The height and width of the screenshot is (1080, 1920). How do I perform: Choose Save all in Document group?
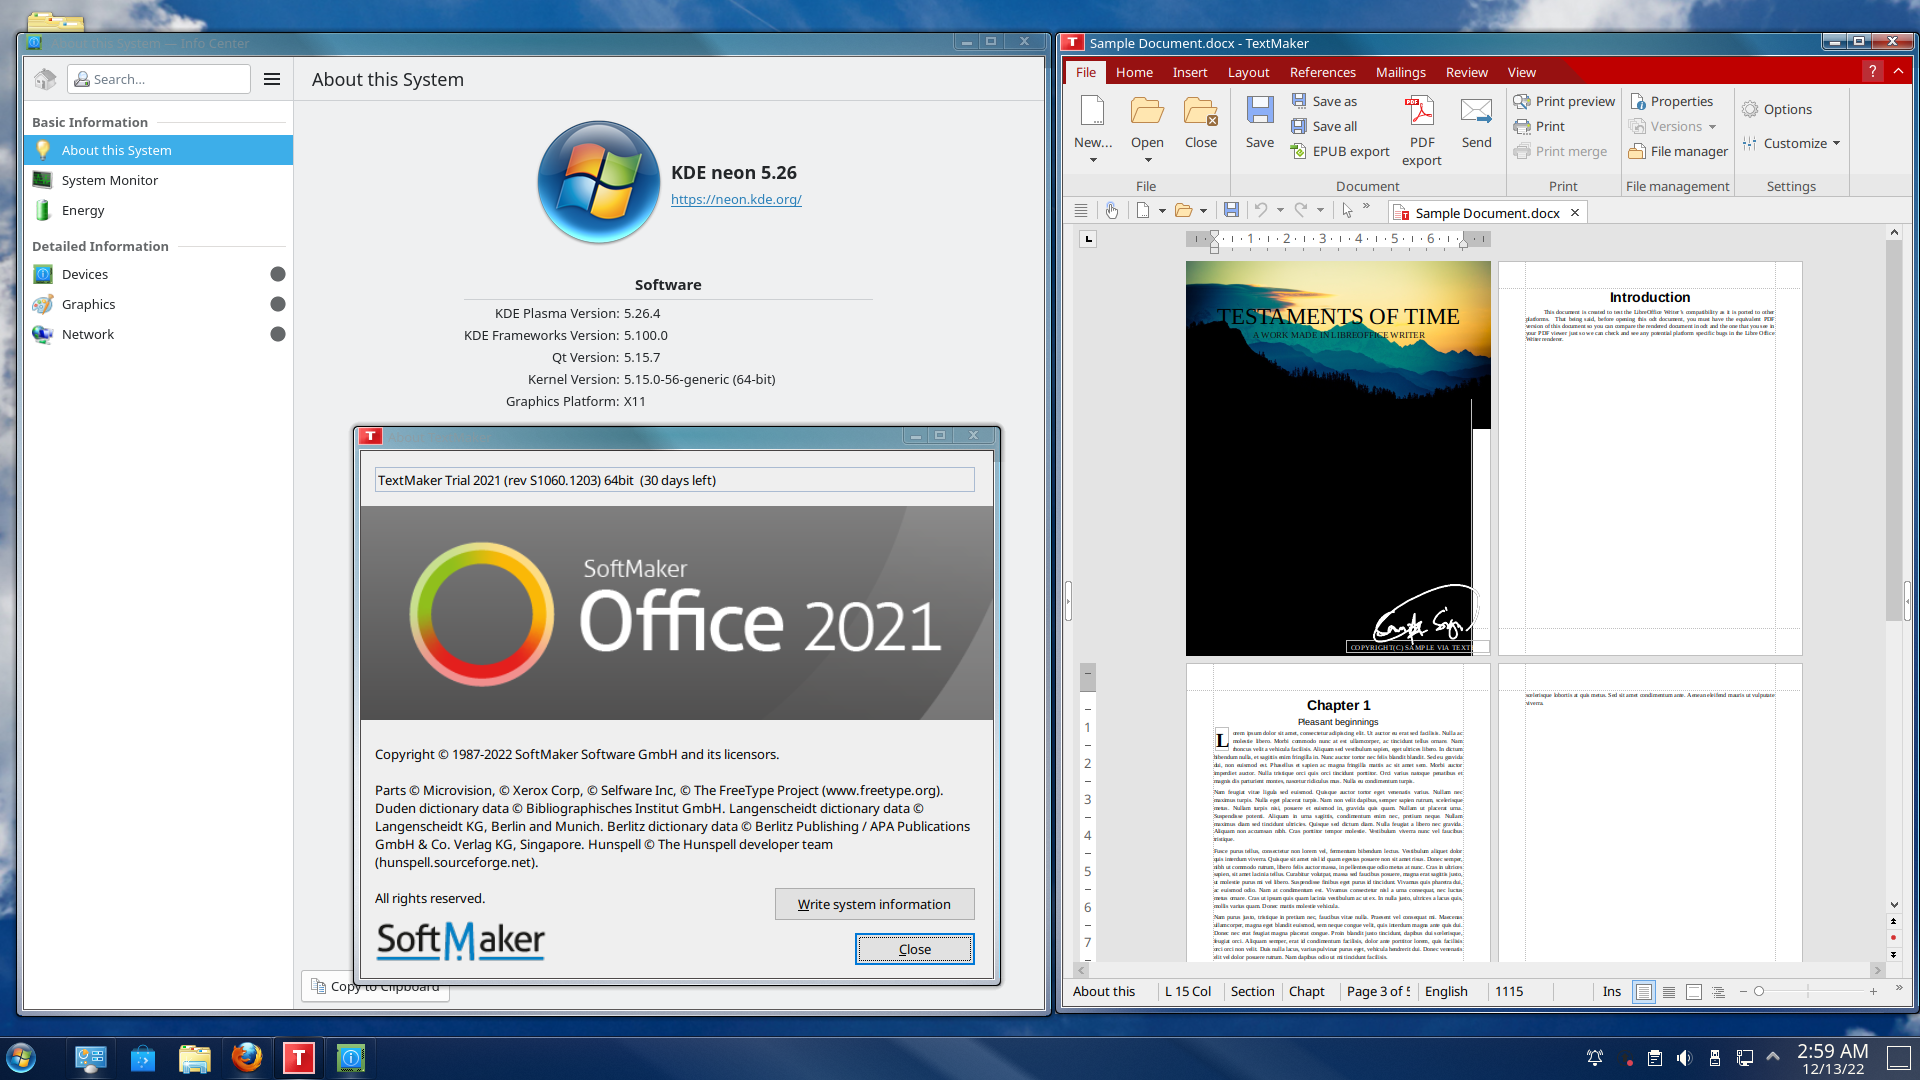(1324, 126)
